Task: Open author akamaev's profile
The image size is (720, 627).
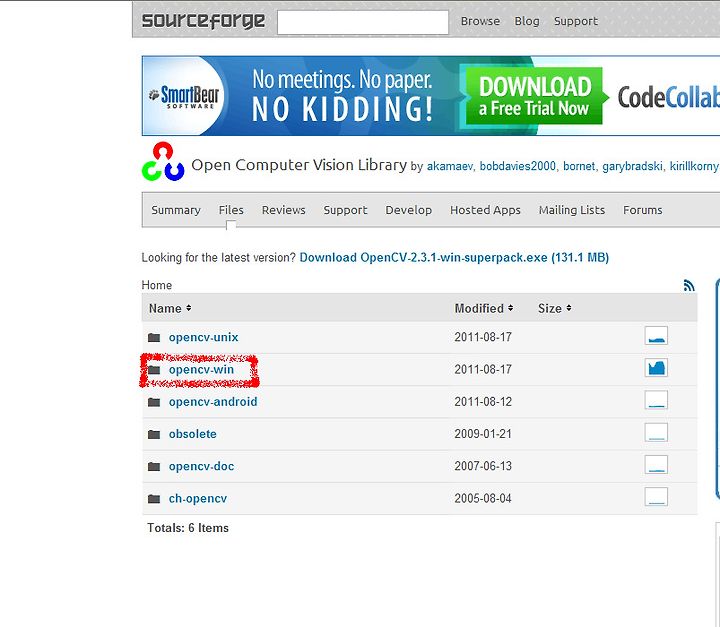Action: tap(450, 166)
